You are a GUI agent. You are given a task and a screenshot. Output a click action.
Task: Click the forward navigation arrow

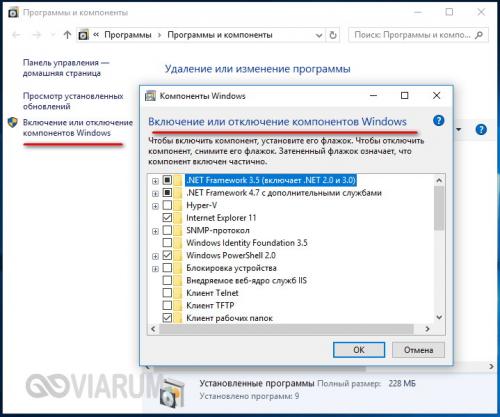pyautogui.click(x=37, y=35)
